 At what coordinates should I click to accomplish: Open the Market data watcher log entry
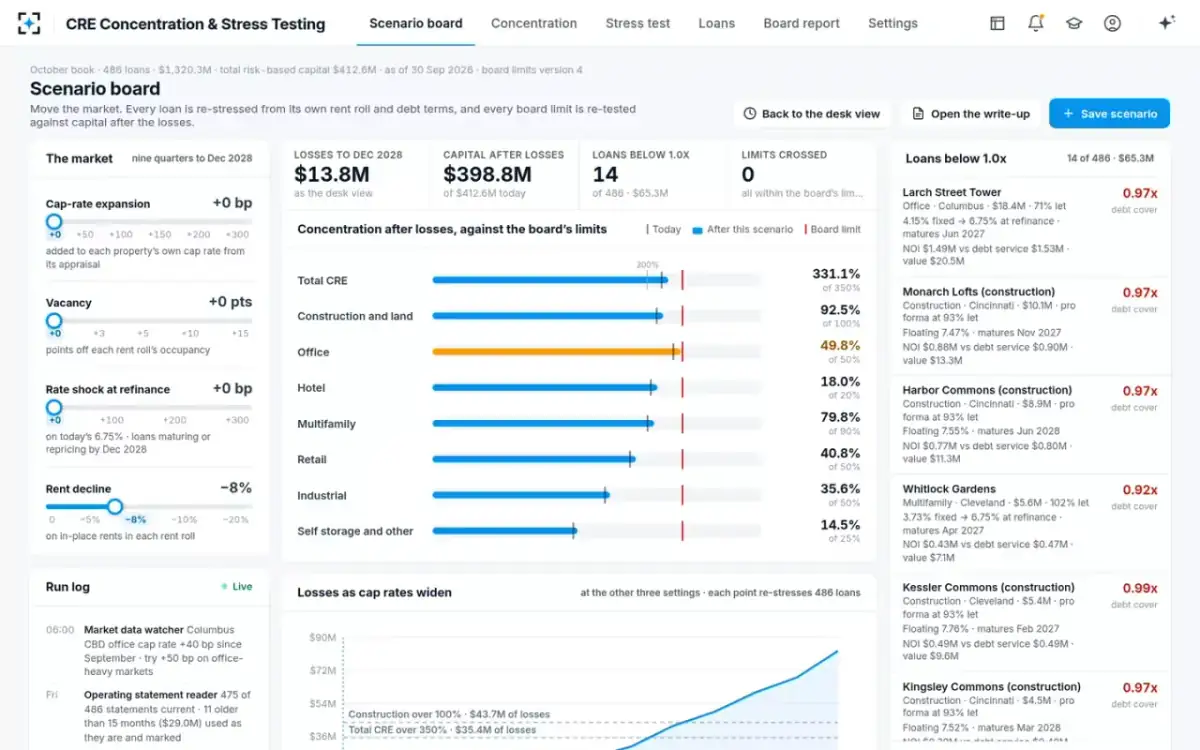(148, 651)
